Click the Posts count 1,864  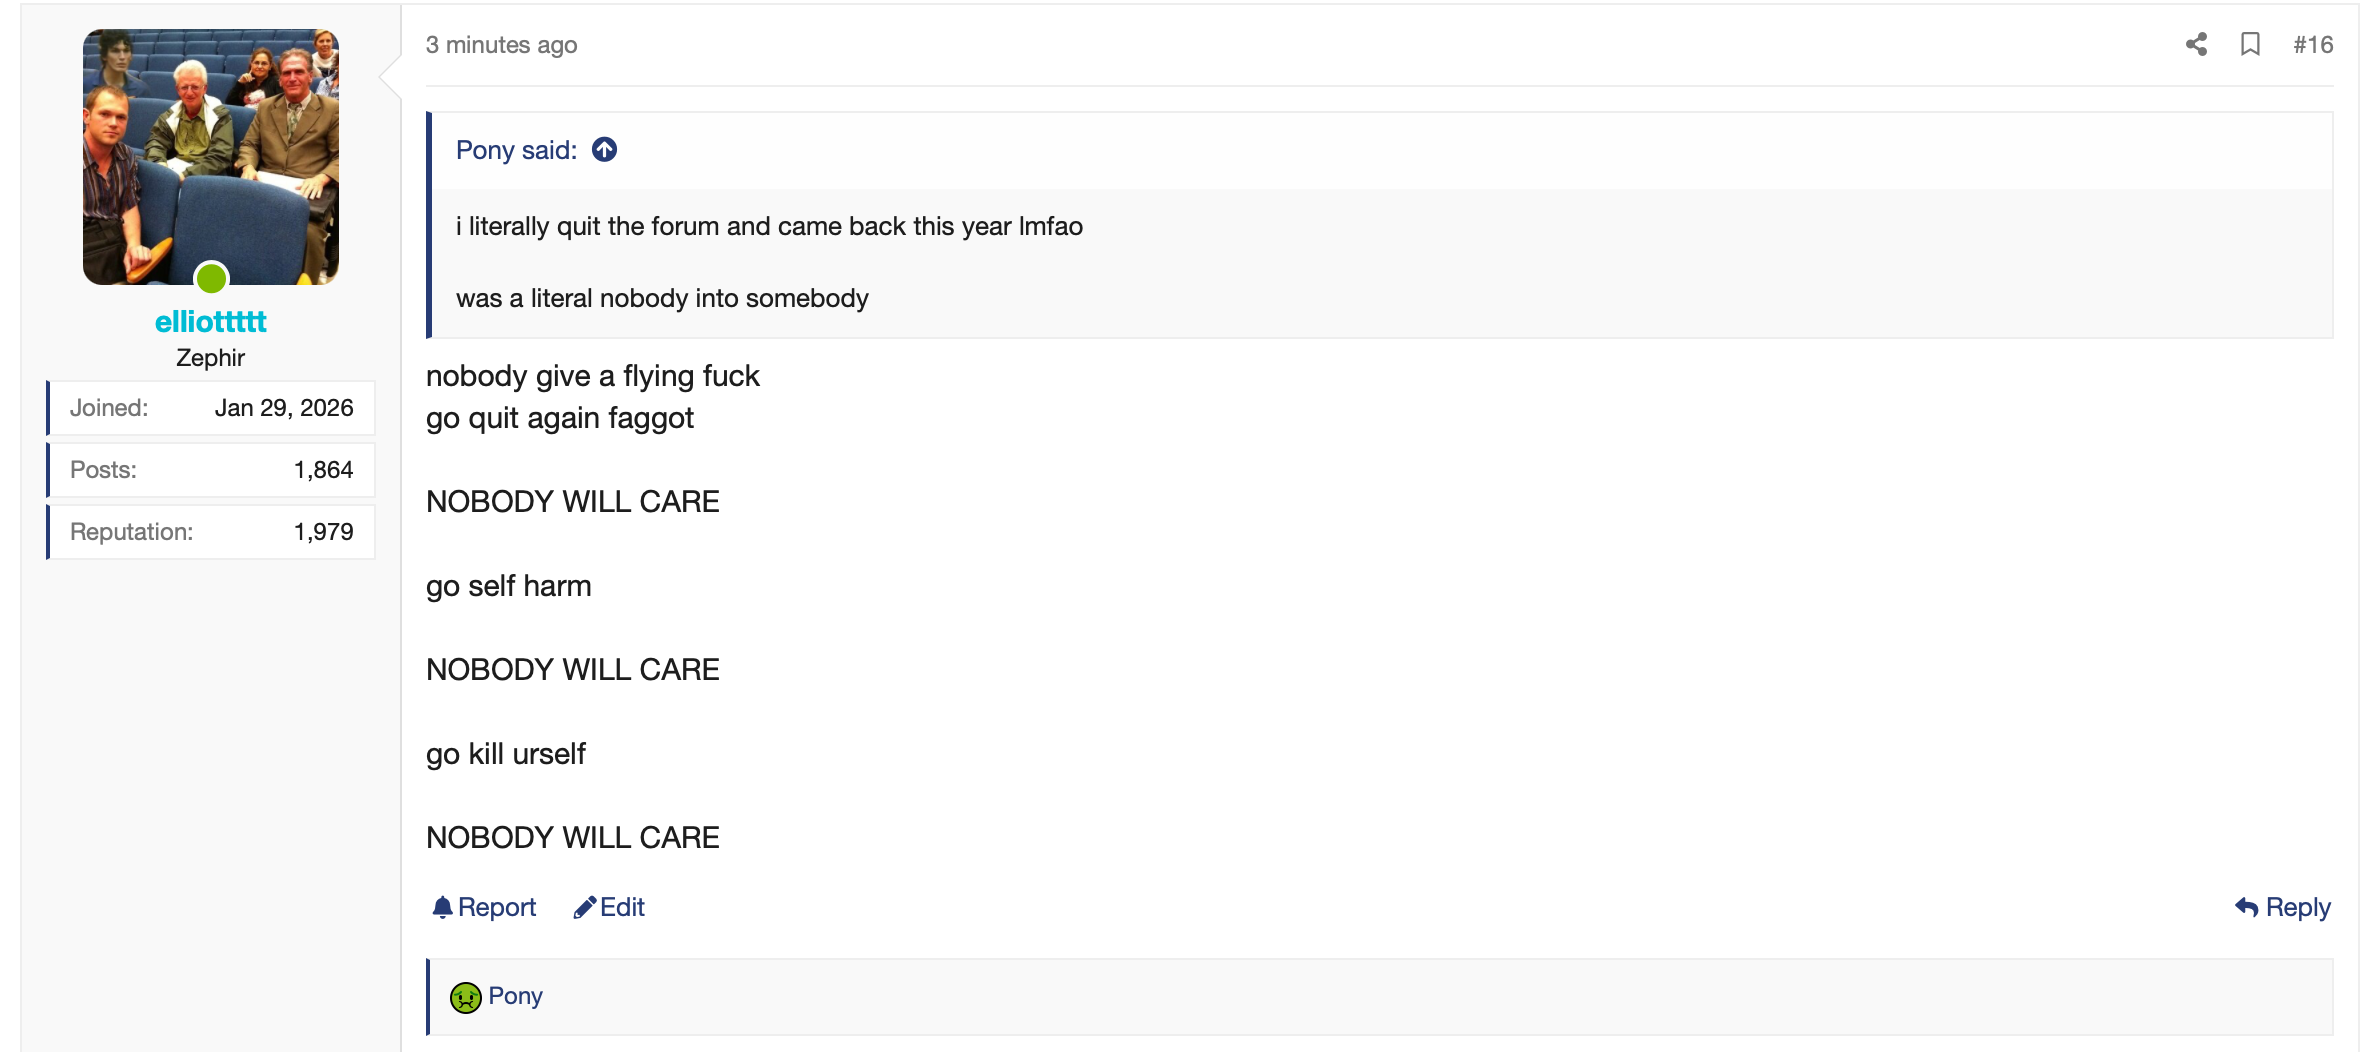tap(323, 470)
